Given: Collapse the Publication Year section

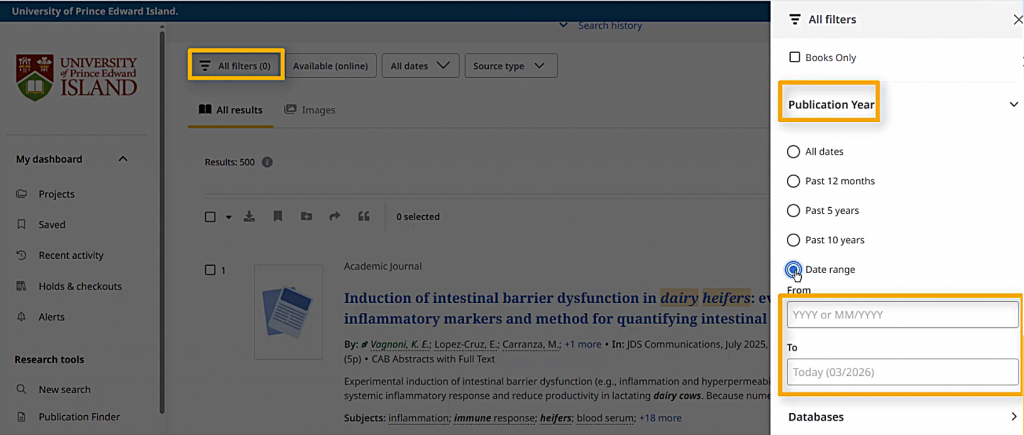Looking at the screenshot, I should point(1013,104).
